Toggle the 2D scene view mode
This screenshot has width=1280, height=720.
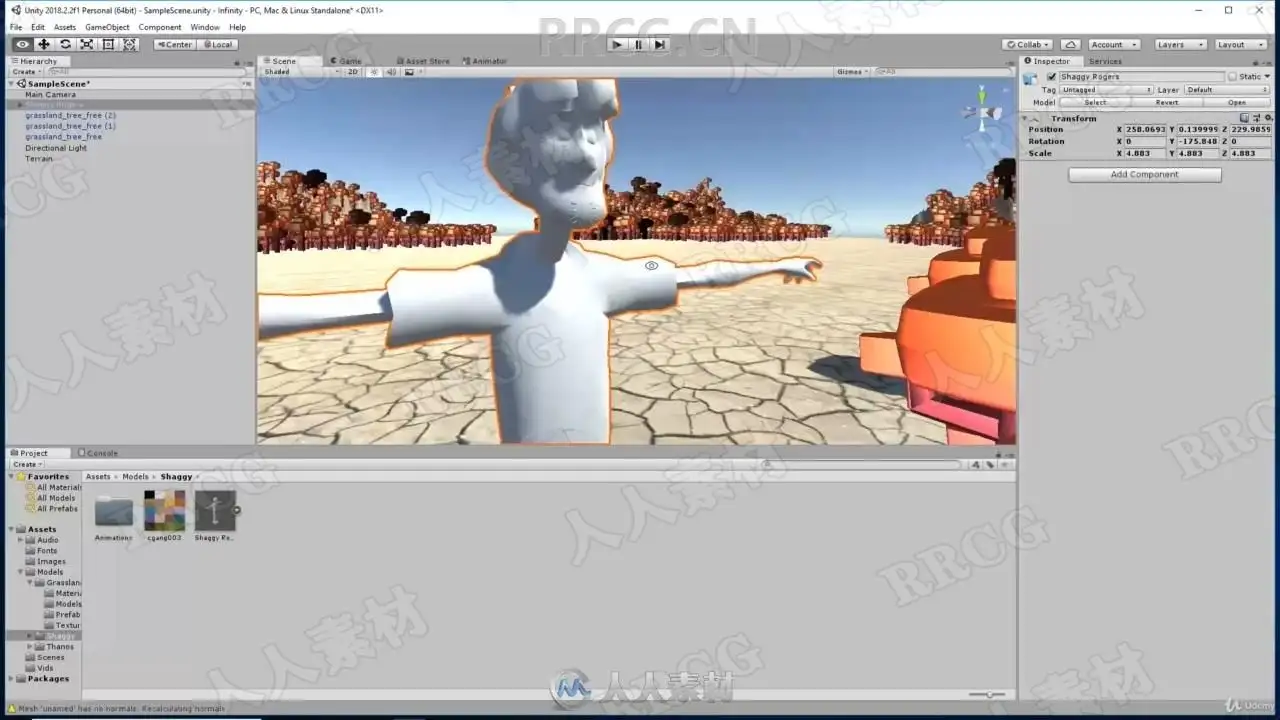pos(353,72)
